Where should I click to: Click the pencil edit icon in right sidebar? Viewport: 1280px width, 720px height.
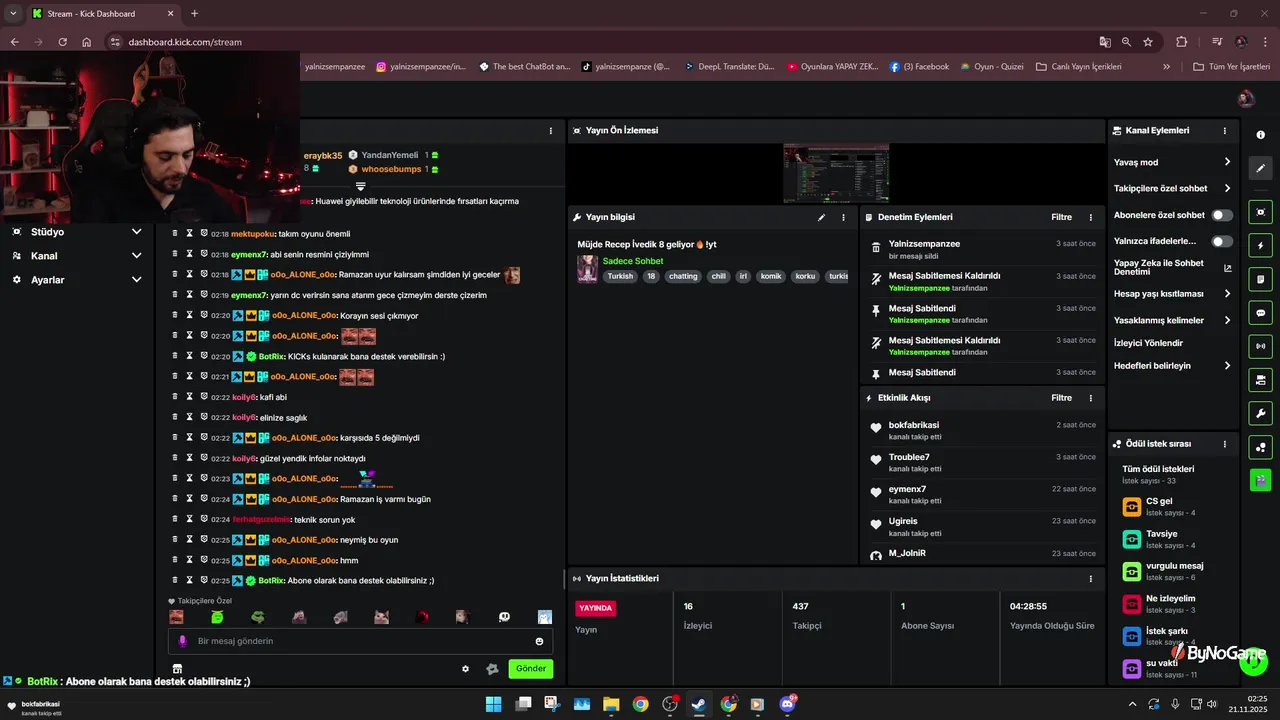1260,168
